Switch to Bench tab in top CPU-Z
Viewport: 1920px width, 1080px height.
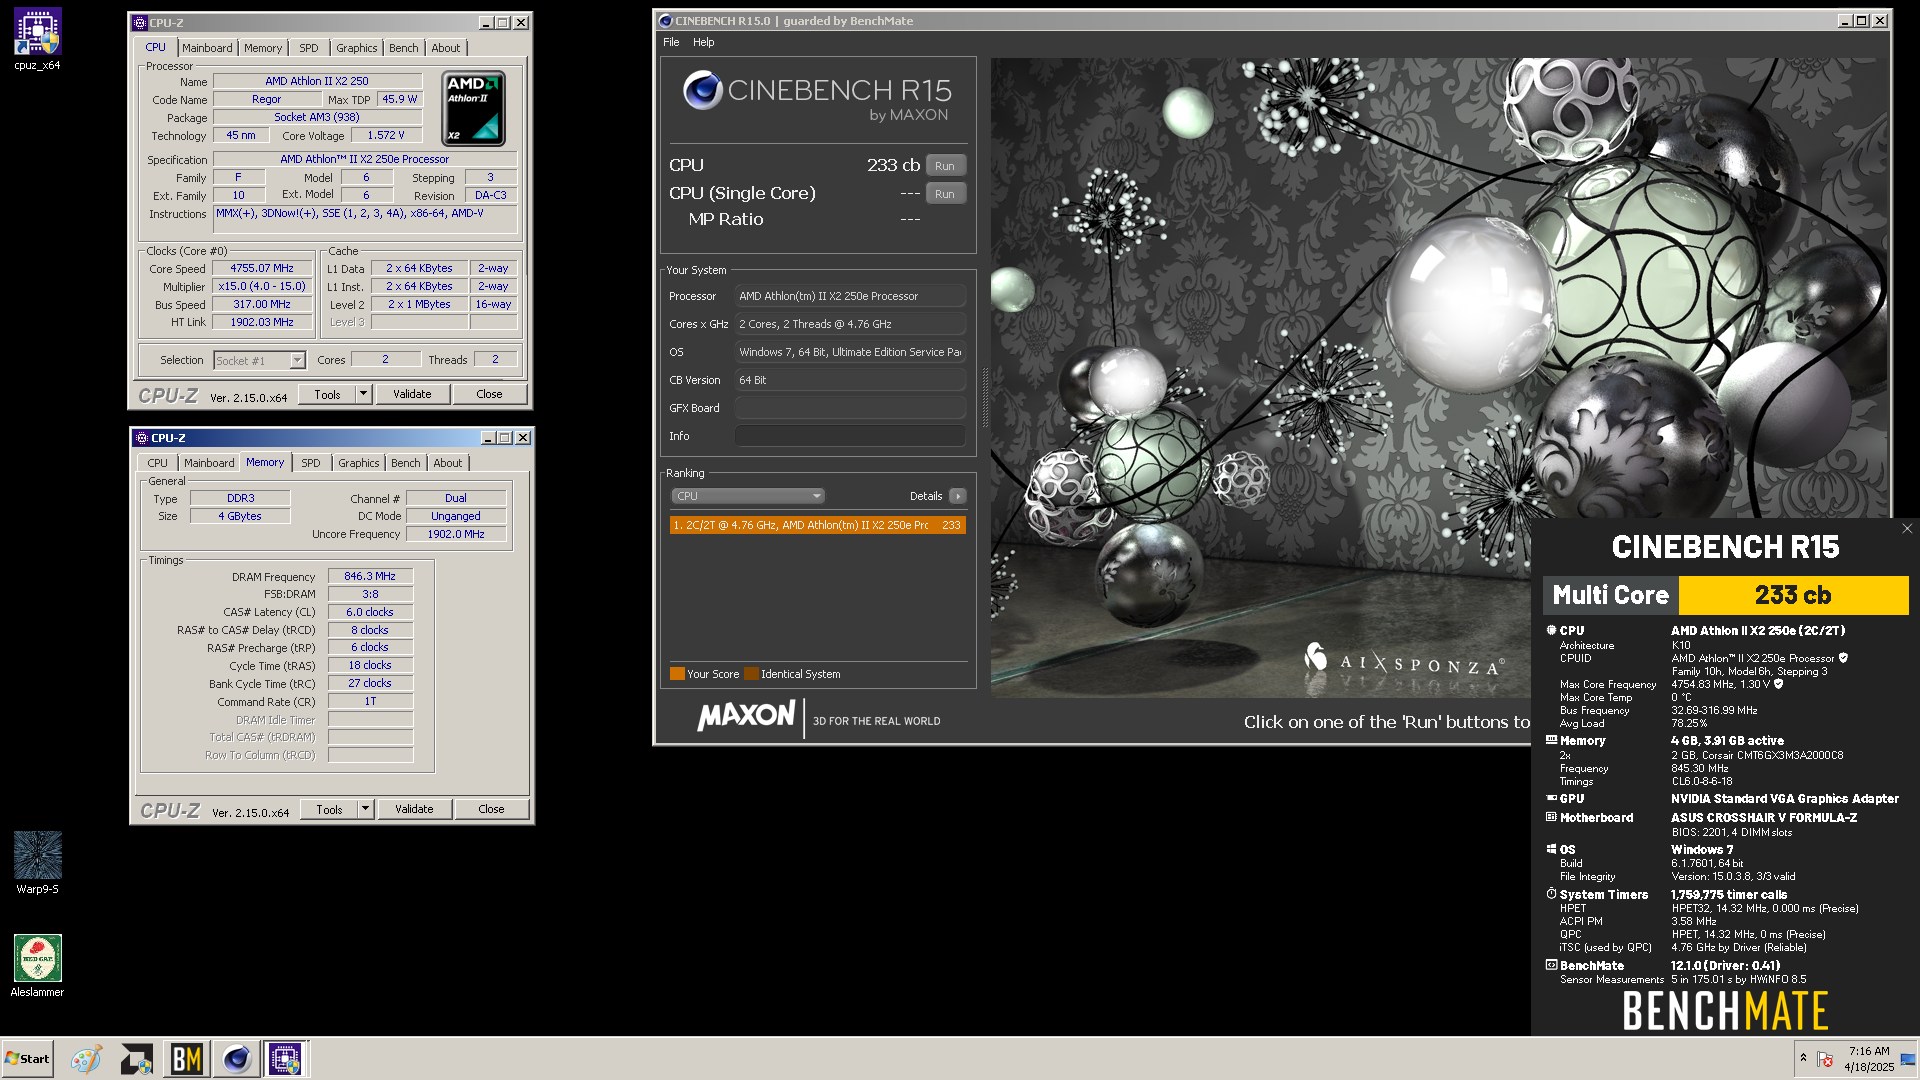coord(403,48)
